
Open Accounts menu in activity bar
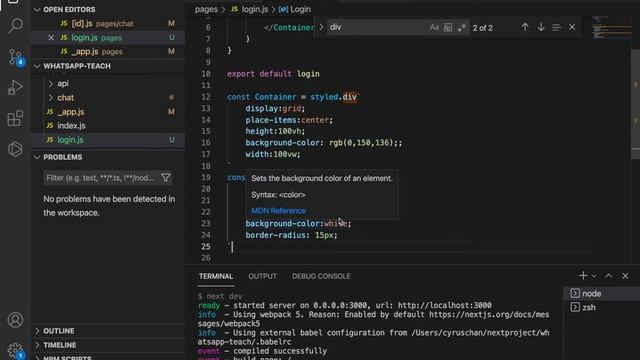point(15,320)
